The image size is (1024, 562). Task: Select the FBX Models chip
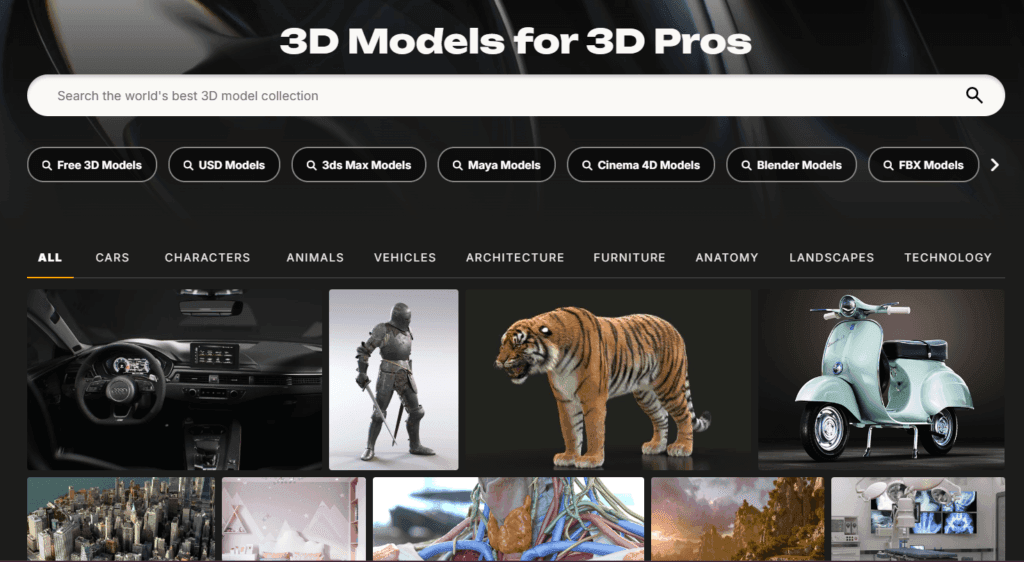pos(923,165)
